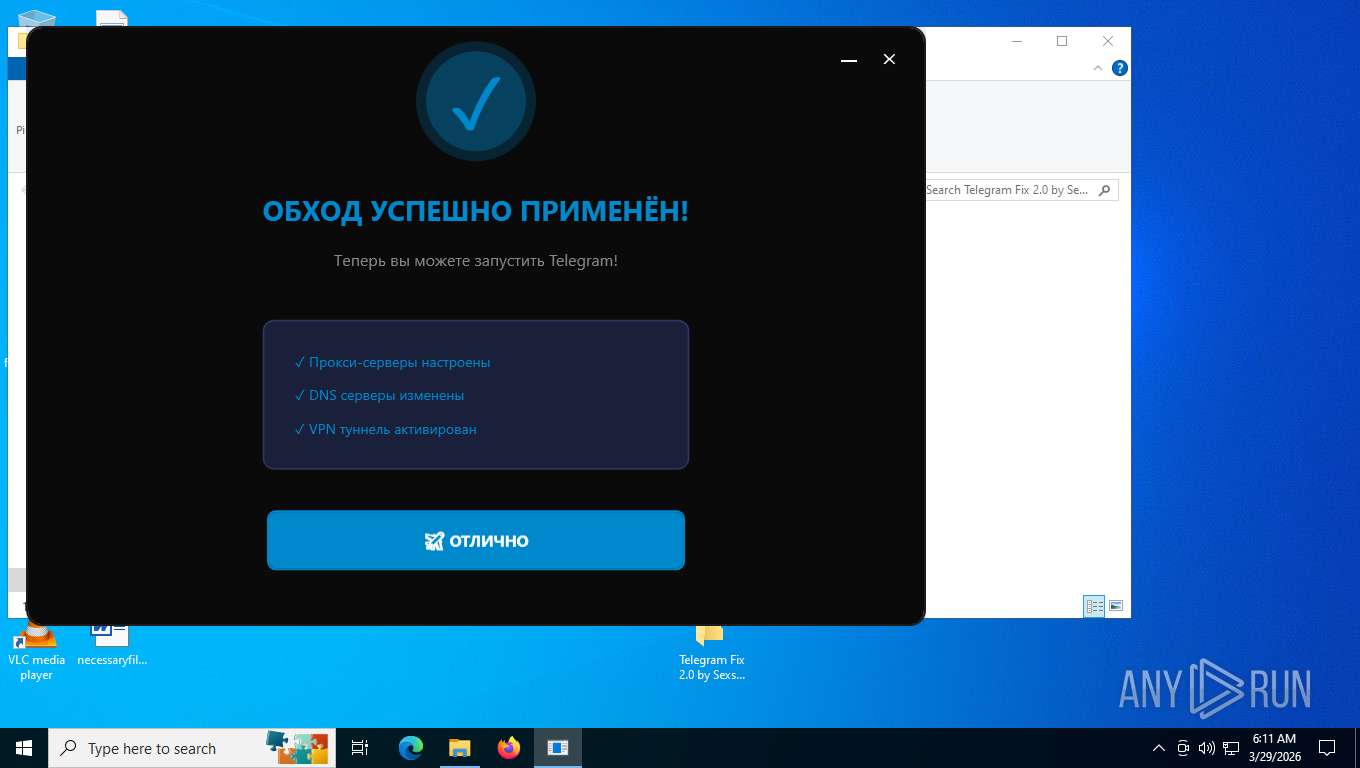Click 'ОБХОД УСПЕШНО ПРИМЕНЁН!' heading
The image size is (1360, 768).
[476, 211]
